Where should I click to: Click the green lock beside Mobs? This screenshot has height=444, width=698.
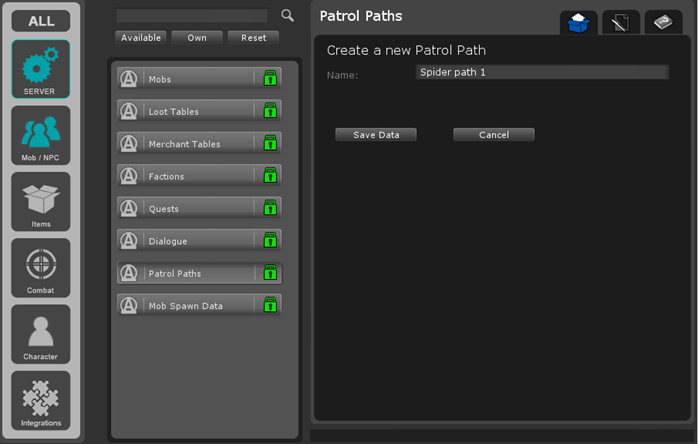pos(269,79)
